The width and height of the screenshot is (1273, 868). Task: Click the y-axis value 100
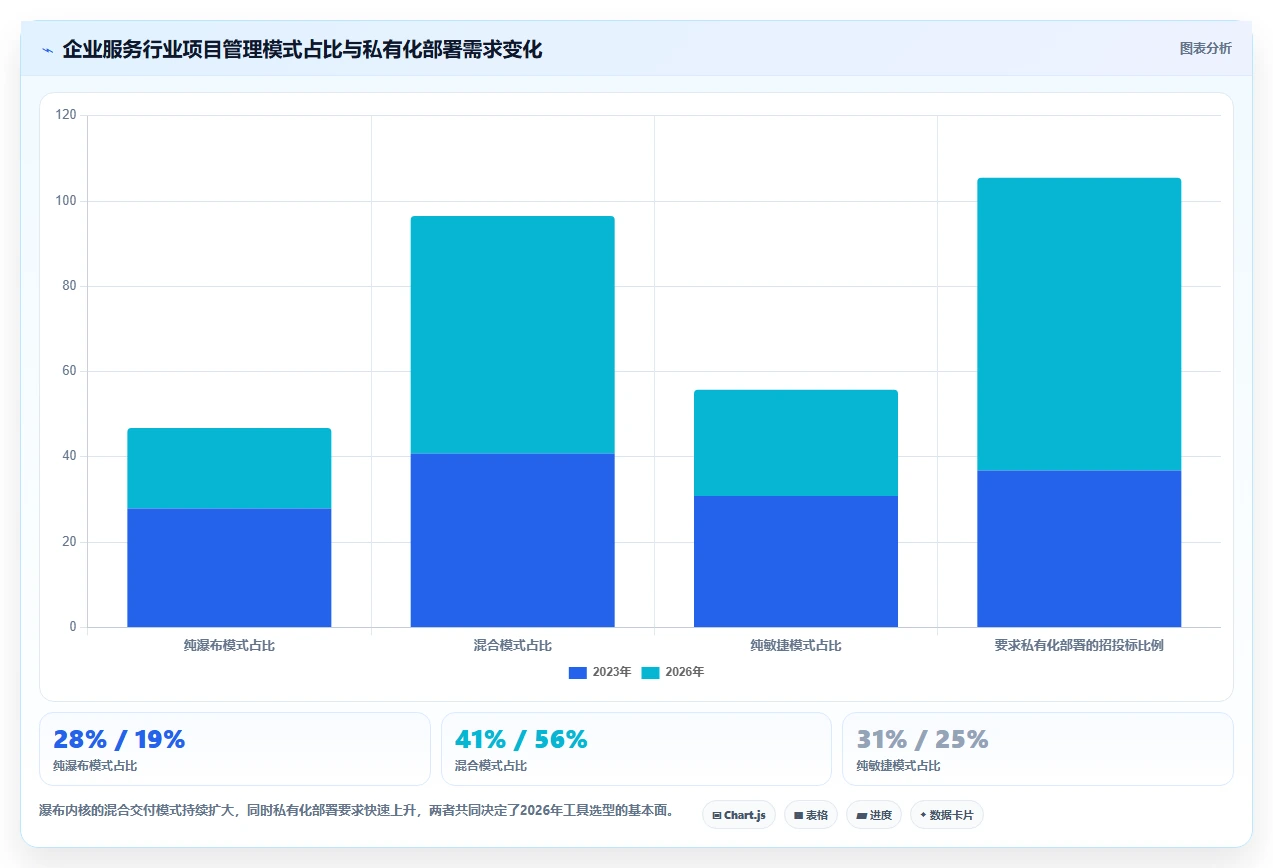pos(66,201)
